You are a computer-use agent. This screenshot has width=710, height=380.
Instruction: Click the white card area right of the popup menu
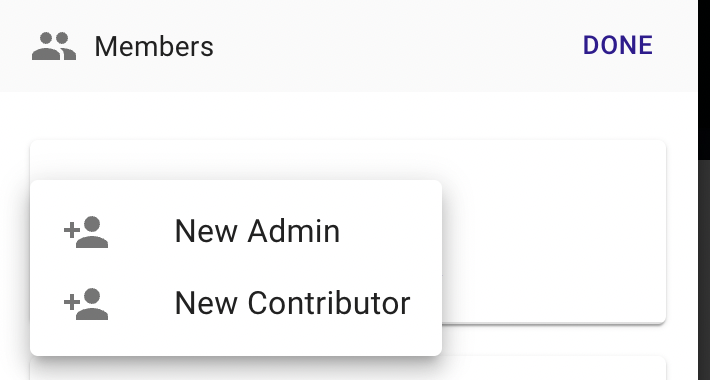pos(553,231)
